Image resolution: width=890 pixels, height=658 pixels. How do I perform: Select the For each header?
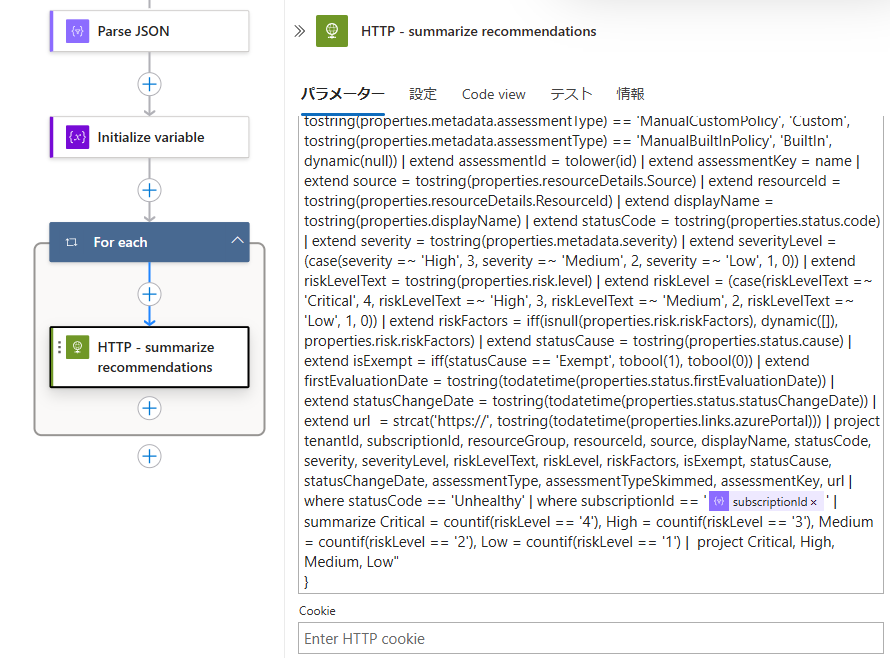tap(149, 242)
